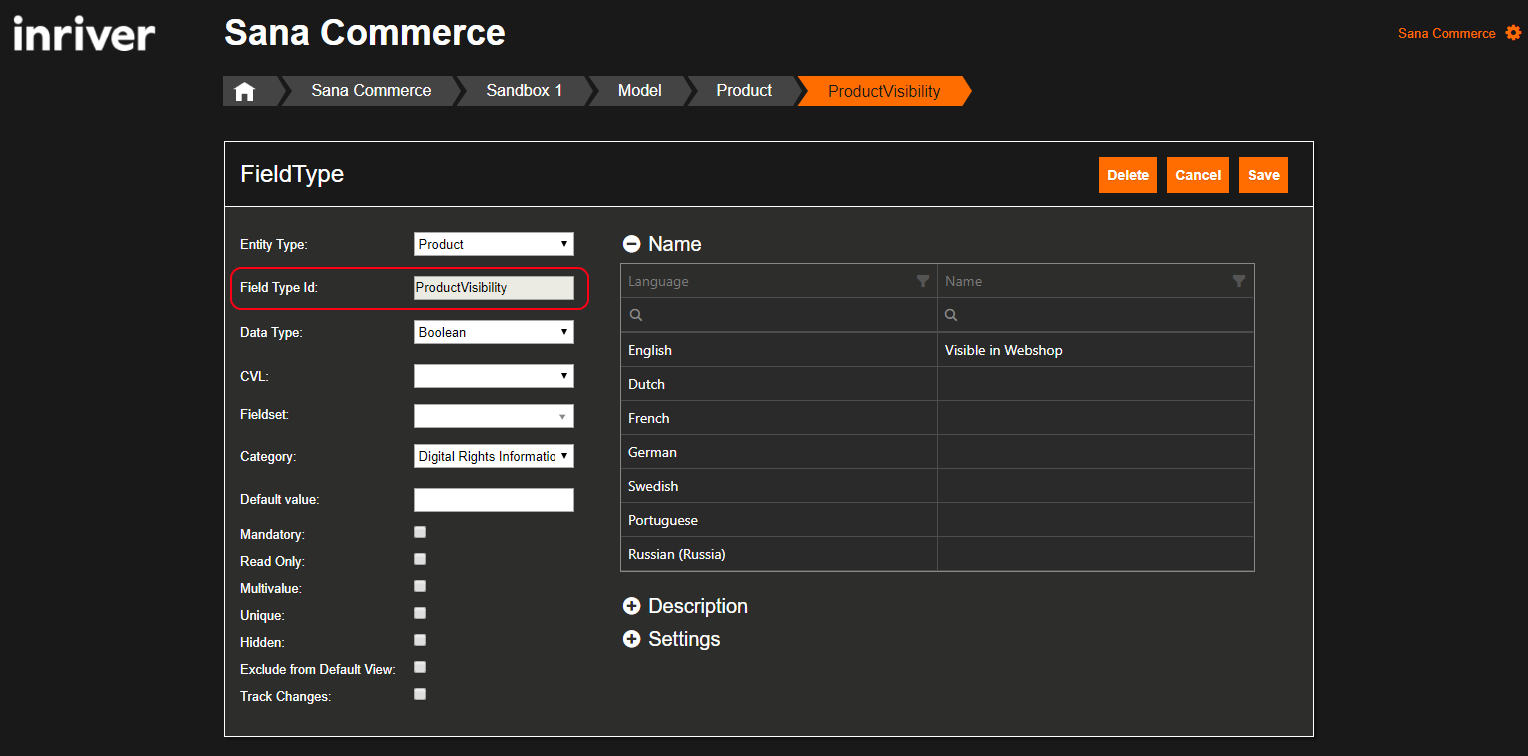Open the Fieldset dropdown

point(494,416)
